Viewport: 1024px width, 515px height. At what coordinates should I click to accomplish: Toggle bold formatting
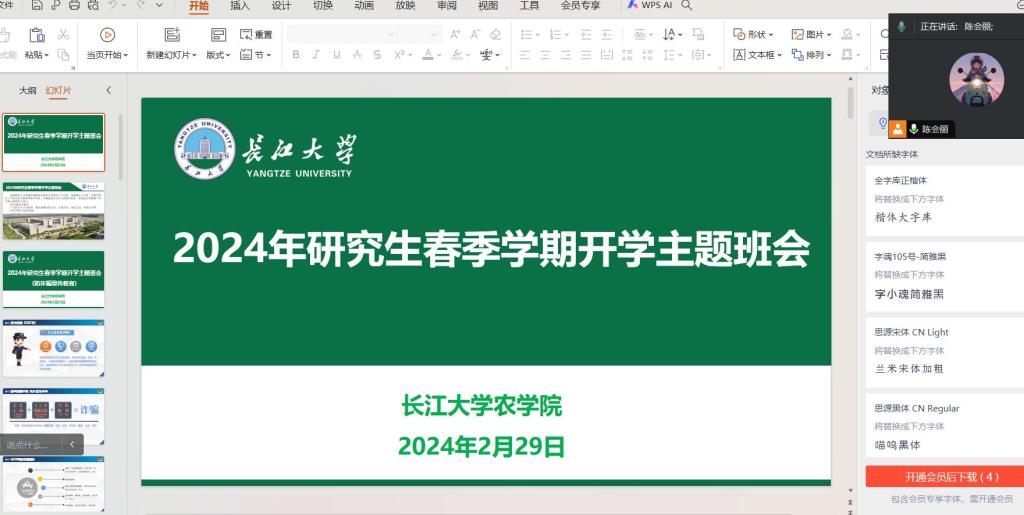(296, 55)
